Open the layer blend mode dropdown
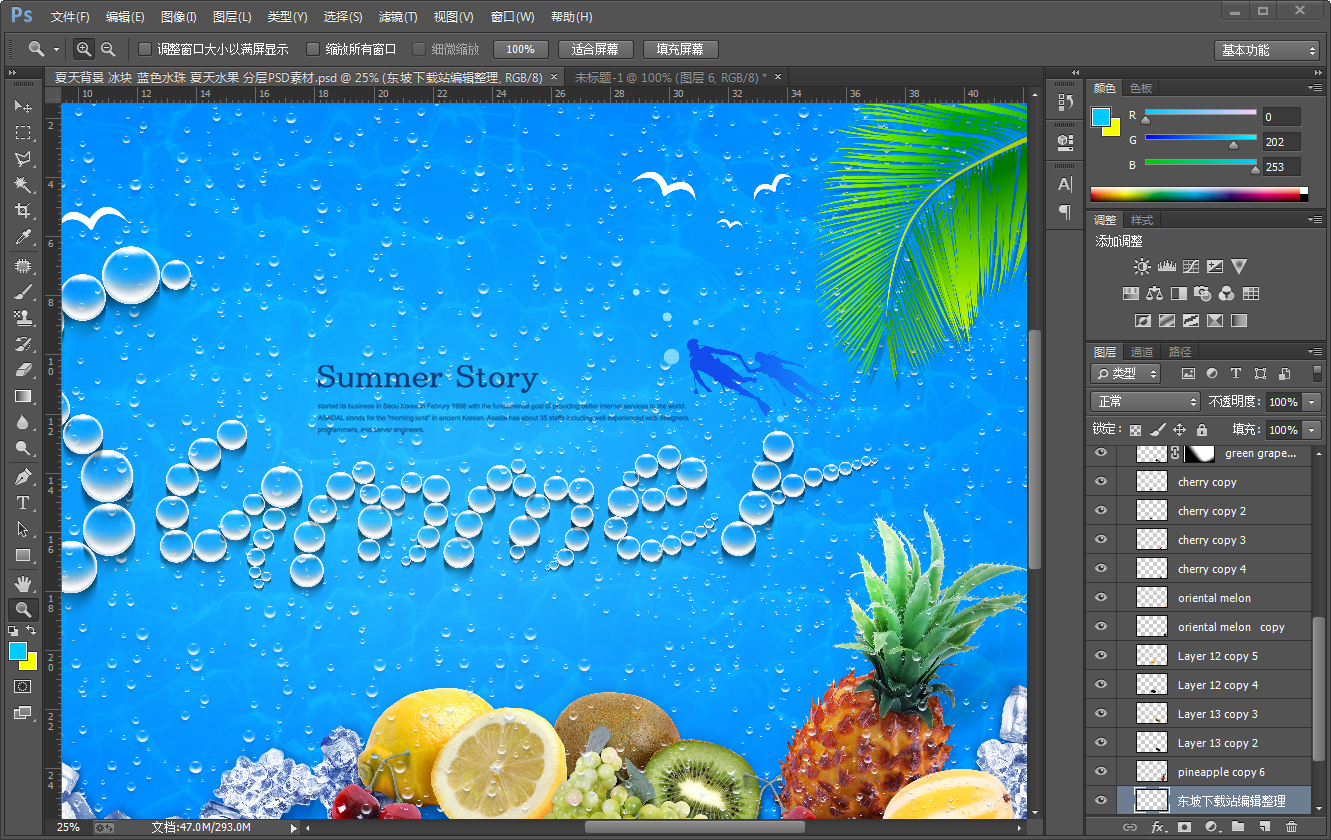Image resolution: width=1331 pixels, height=840 pixels. pos(1144,402)
